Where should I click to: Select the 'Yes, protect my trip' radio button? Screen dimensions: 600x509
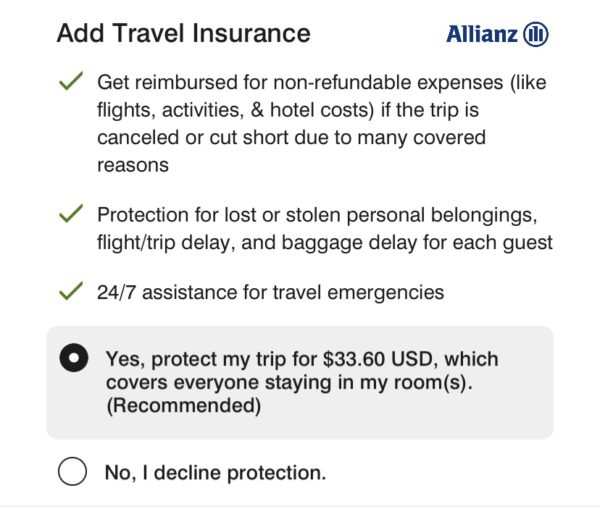73,358
